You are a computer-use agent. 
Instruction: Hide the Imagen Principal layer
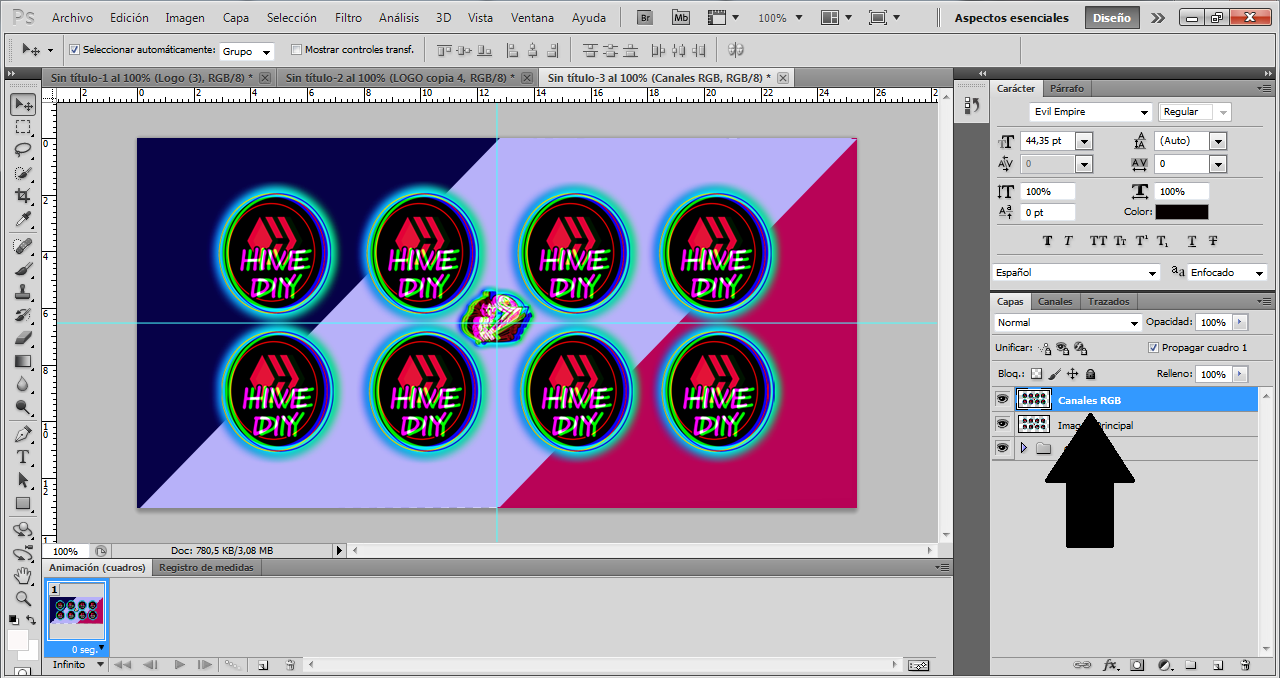[x=1002, y=424]
